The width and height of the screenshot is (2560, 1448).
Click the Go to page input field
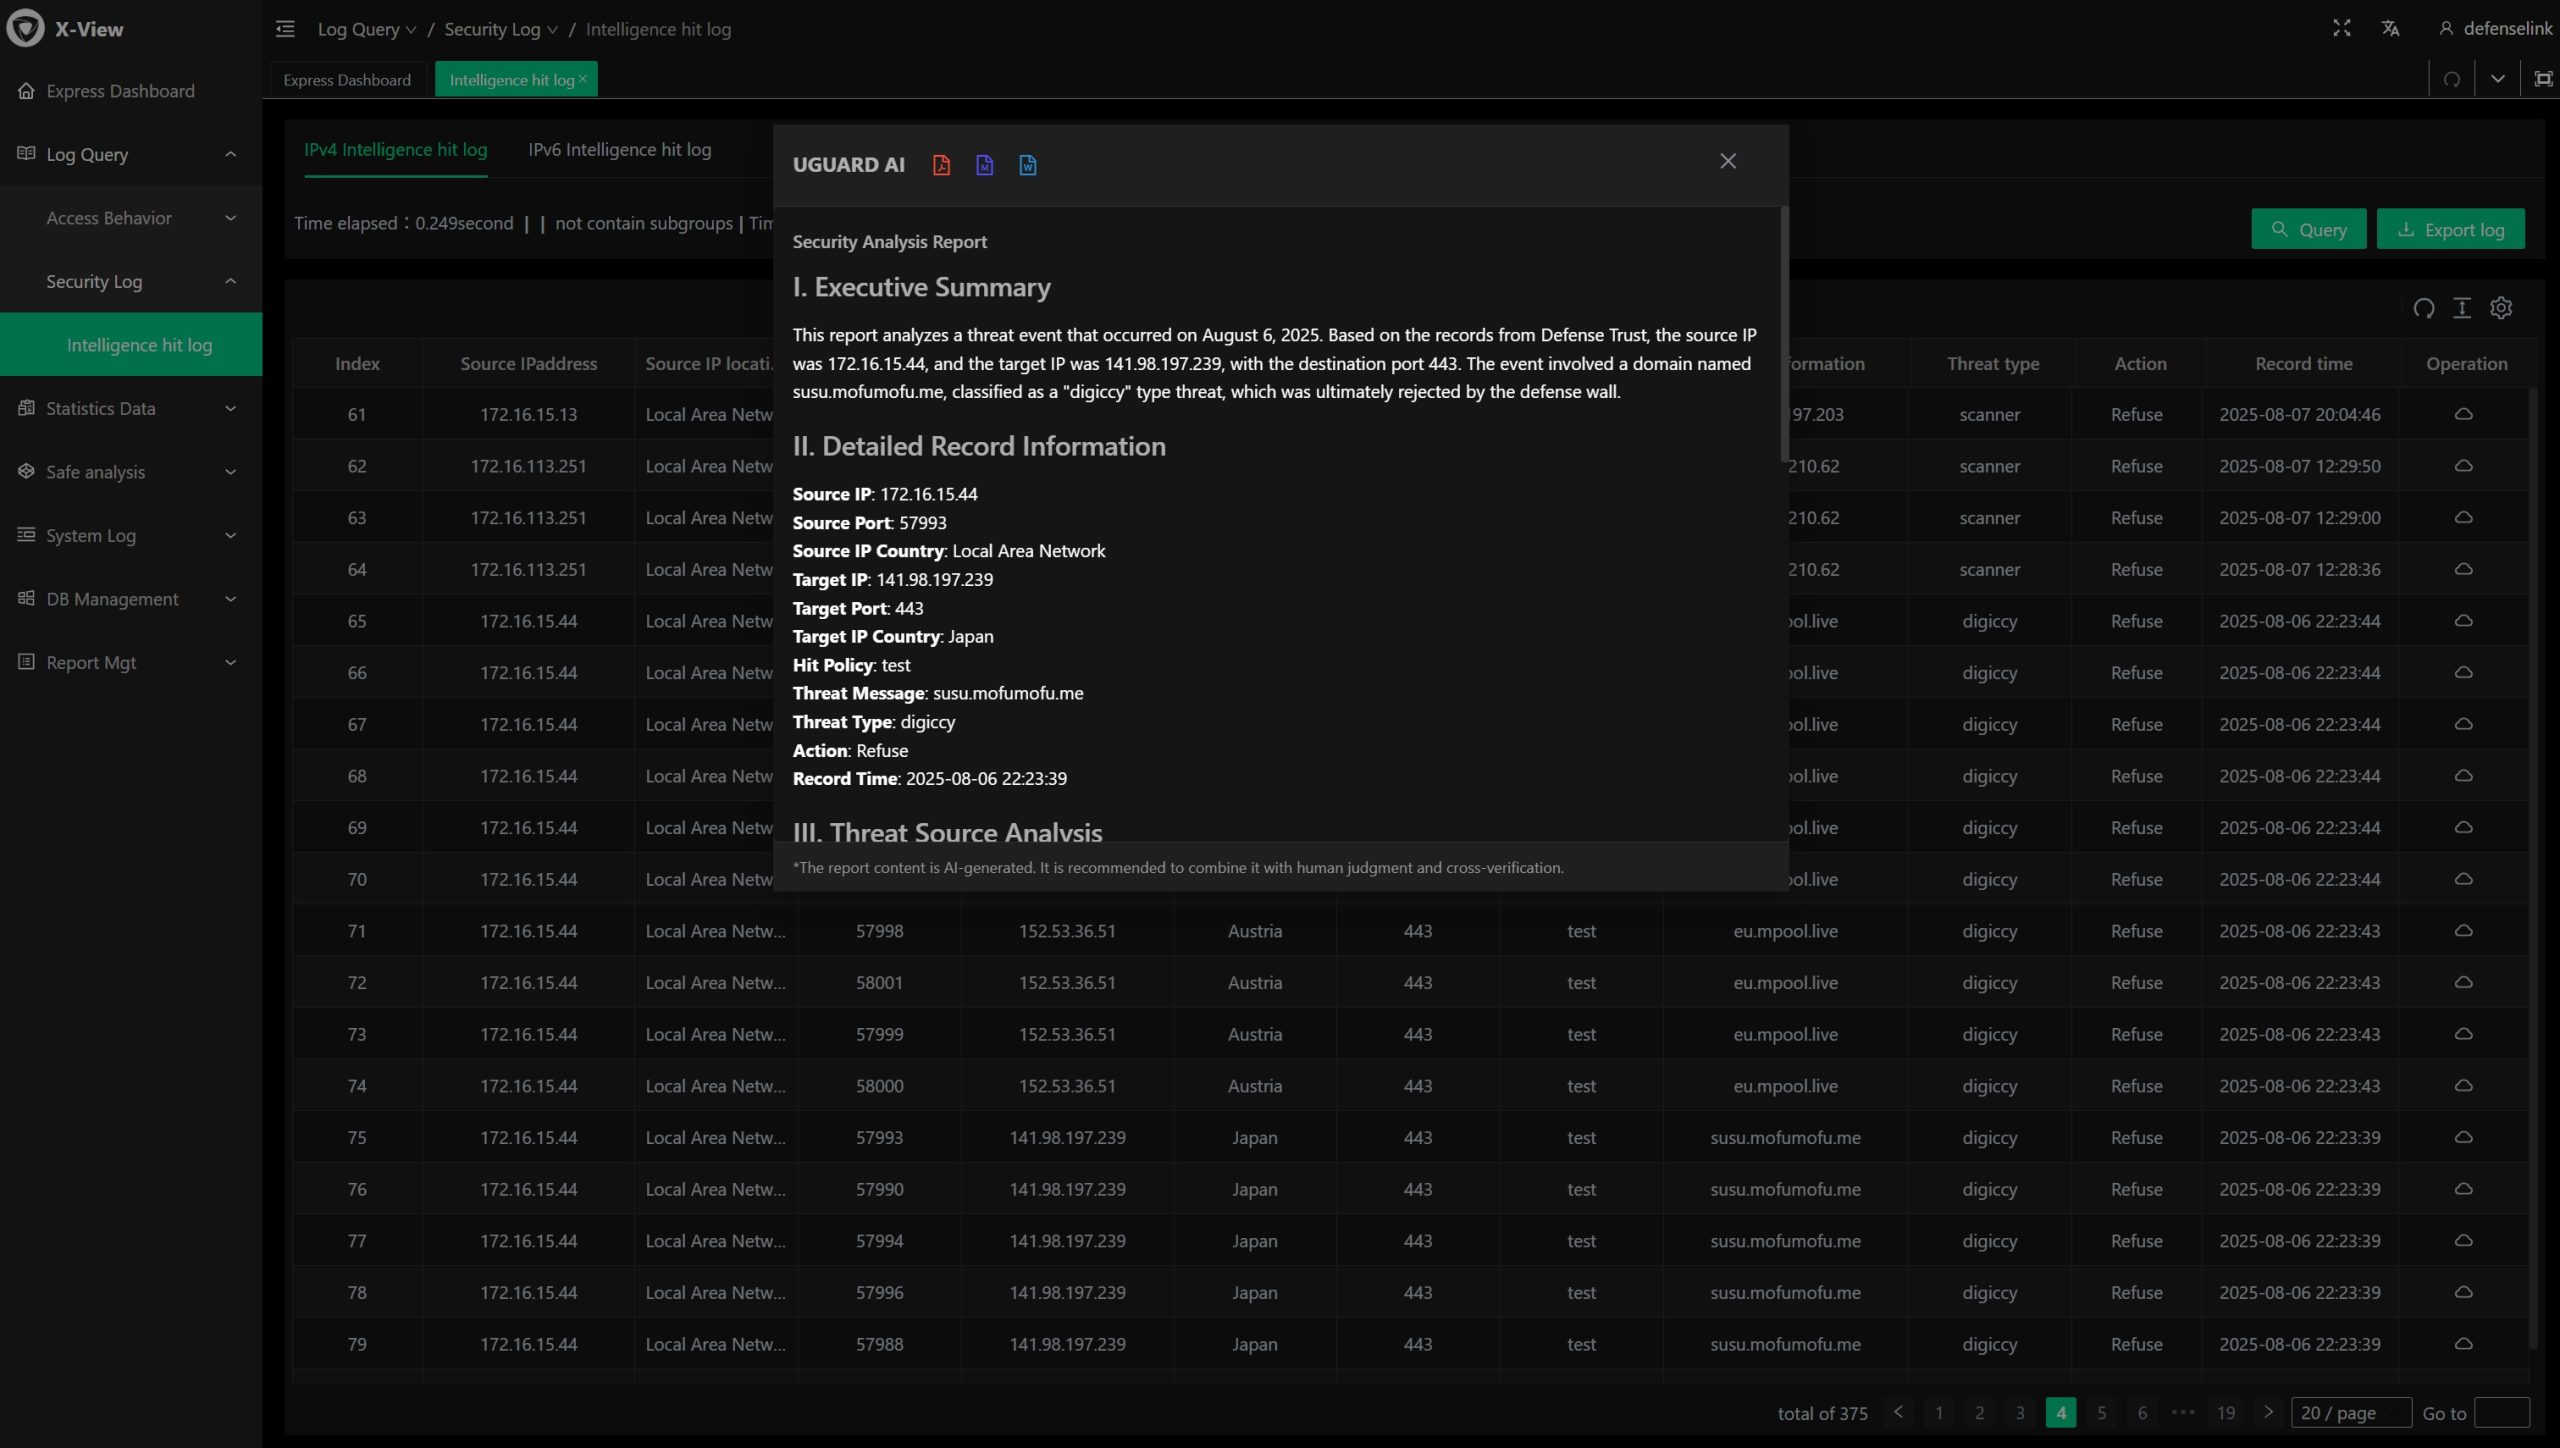(2501, 1413)
